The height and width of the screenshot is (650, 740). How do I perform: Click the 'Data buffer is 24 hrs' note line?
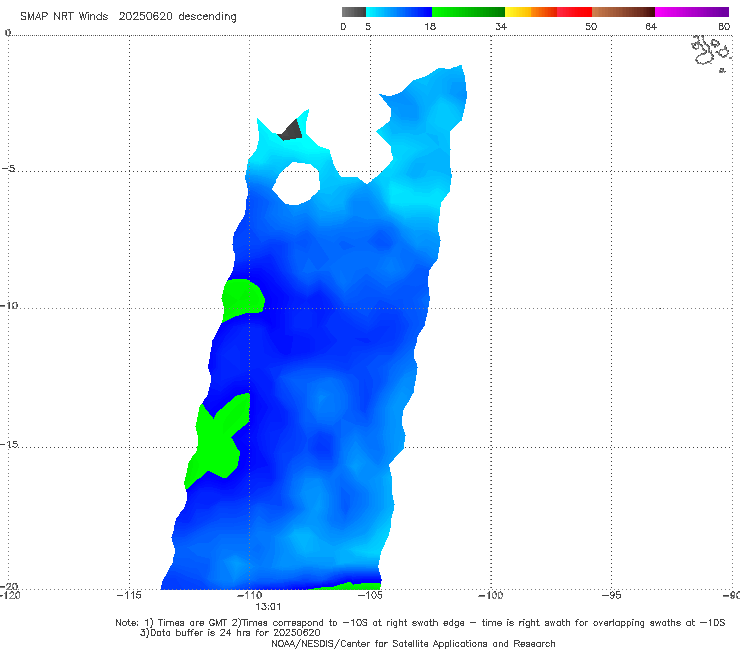pyautogui.click(x=230, y=633)
